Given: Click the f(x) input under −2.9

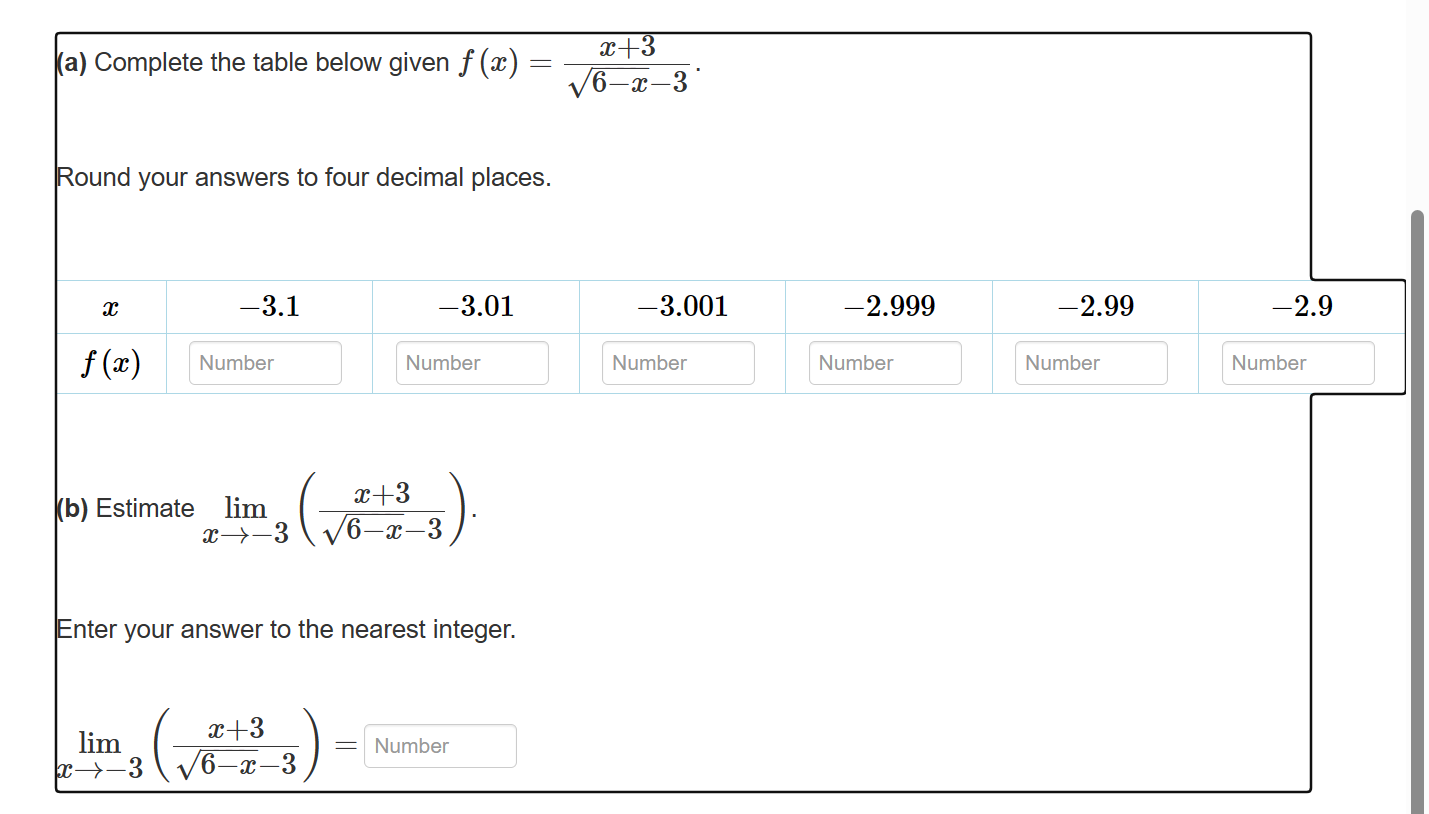Looking at the screenshot, I should (x=1297, y=362).
